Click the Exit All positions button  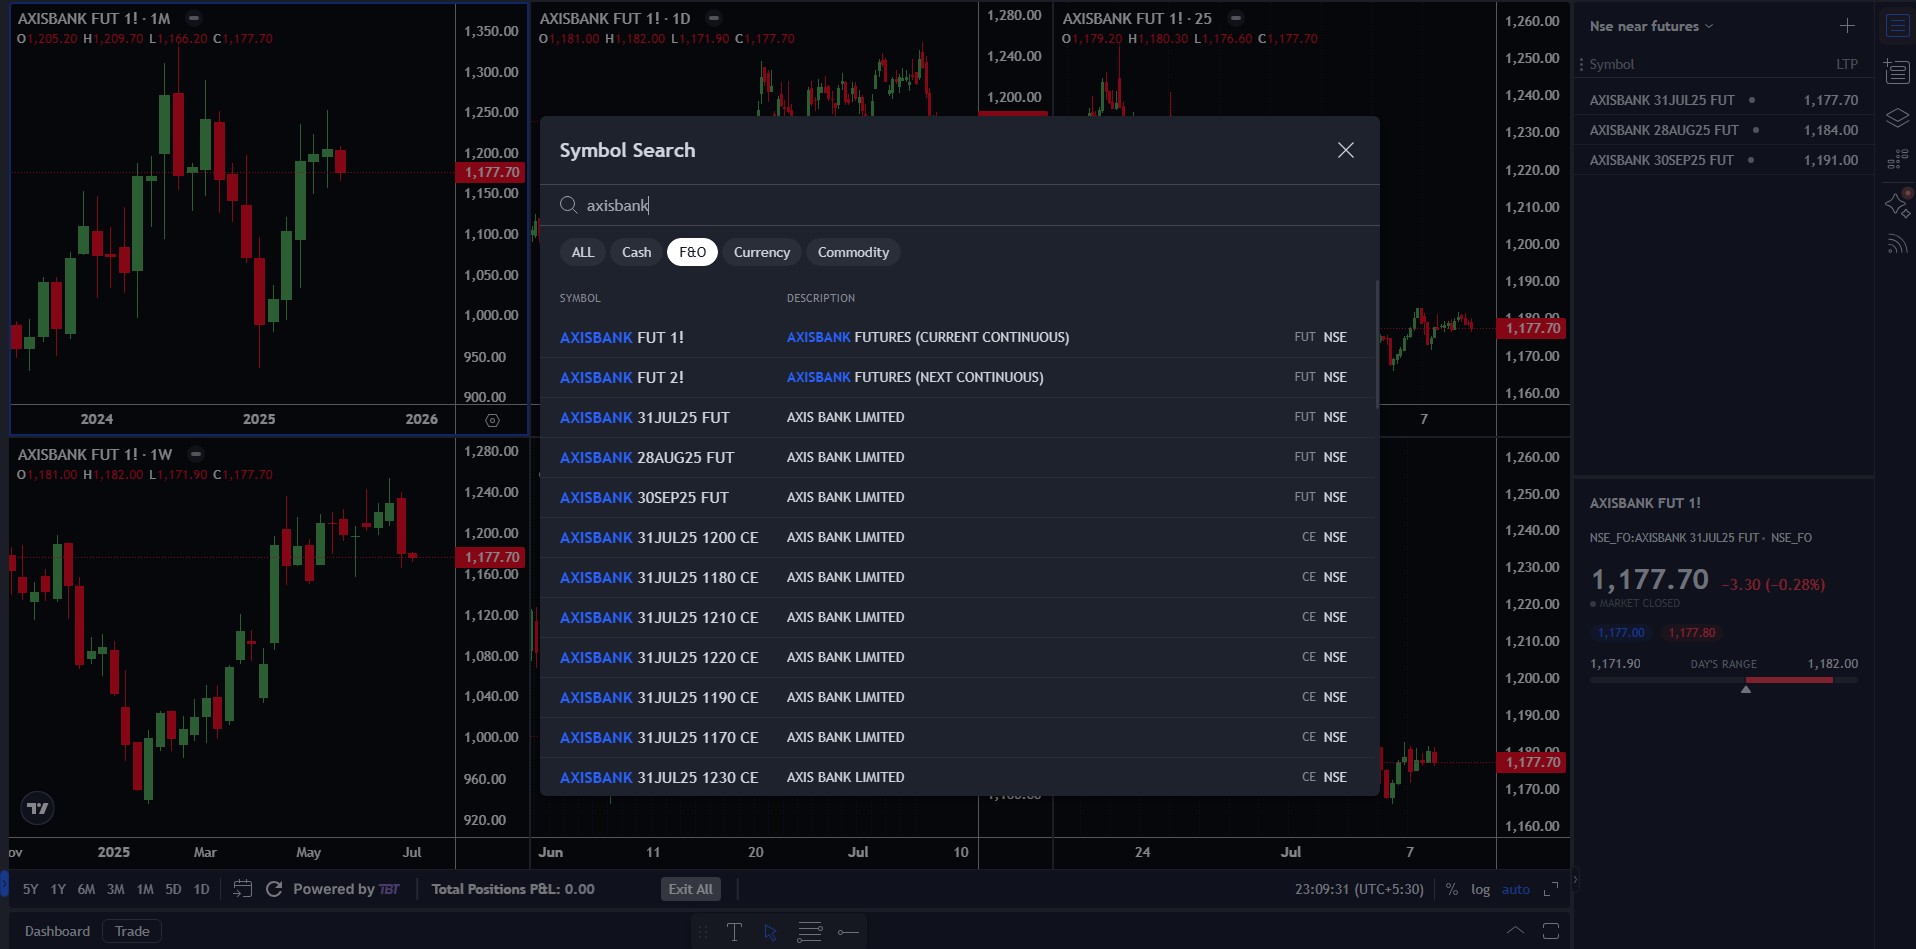691,889
